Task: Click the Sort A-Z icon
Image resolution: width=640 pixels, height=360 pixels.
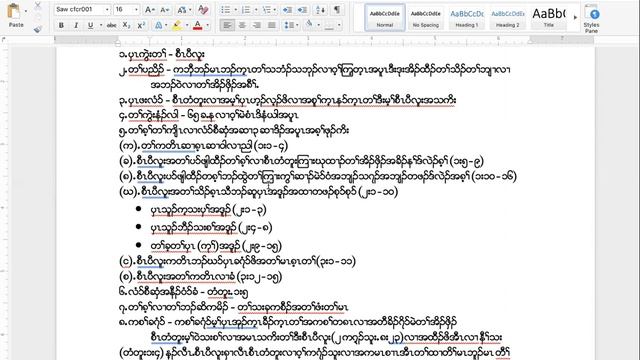Action: pos(321,10)
